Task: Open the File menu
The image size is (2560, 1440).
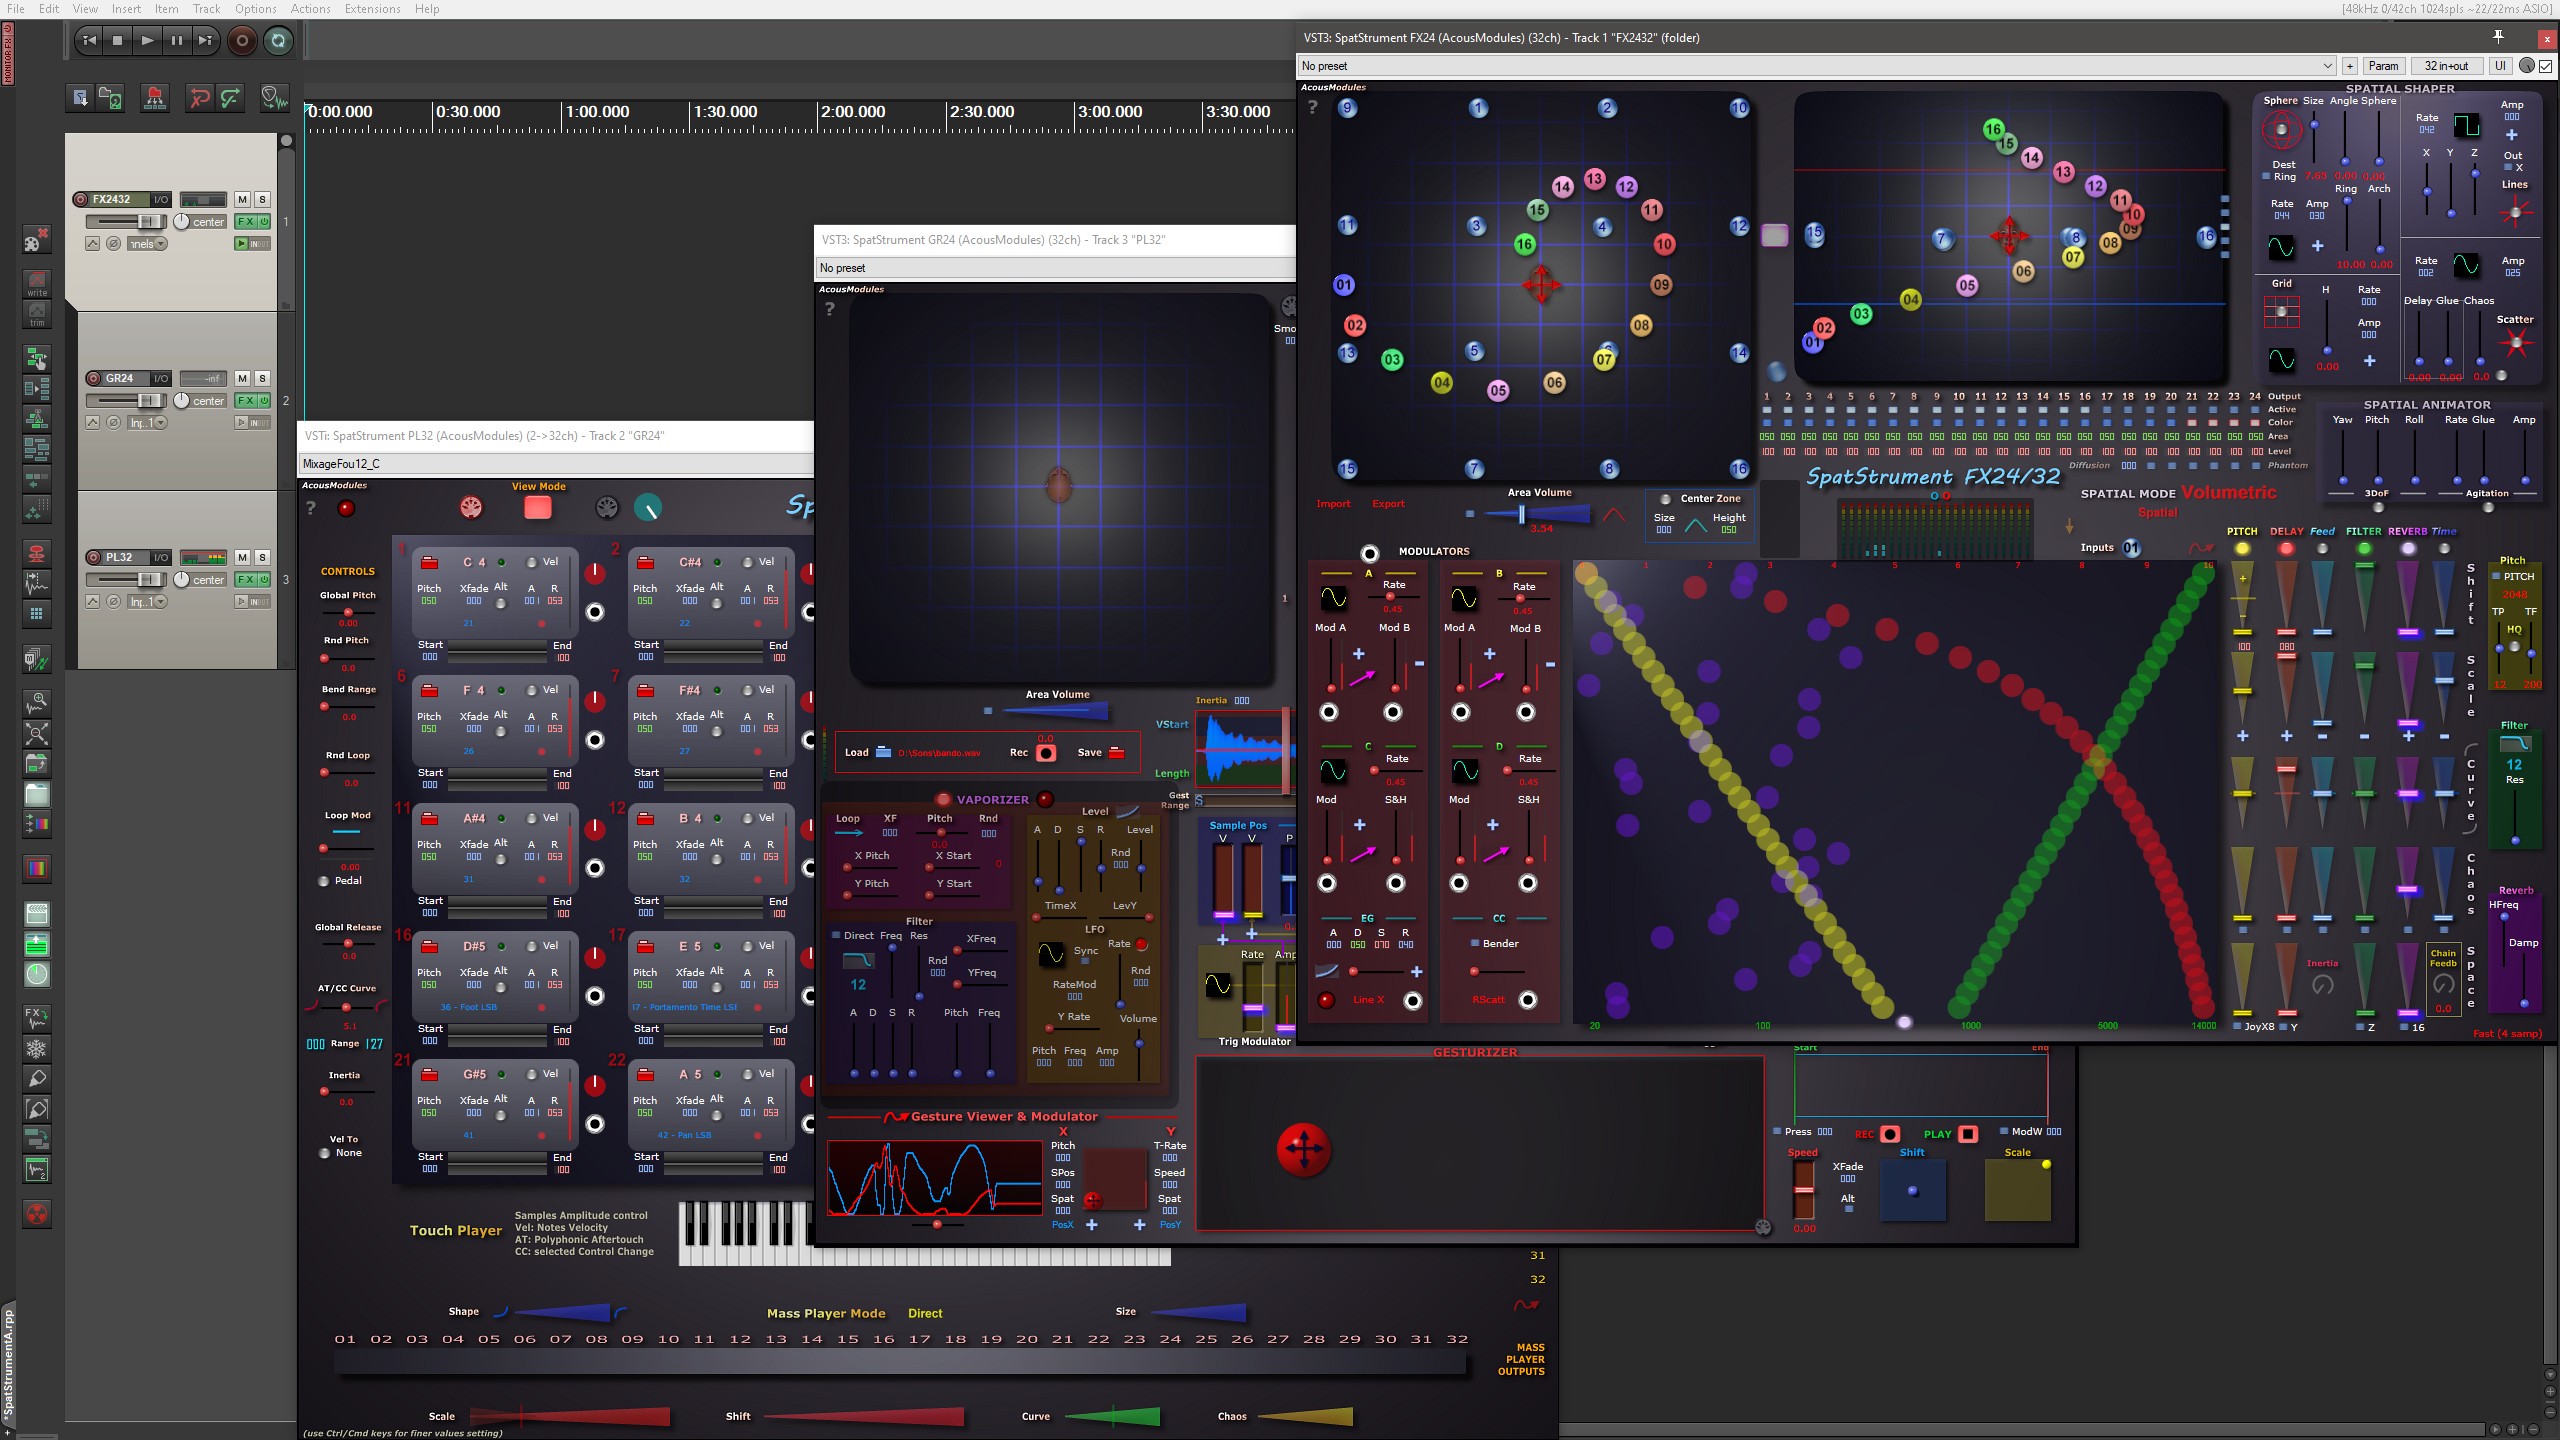Action: pyautogui.click(x=16, y=9)
